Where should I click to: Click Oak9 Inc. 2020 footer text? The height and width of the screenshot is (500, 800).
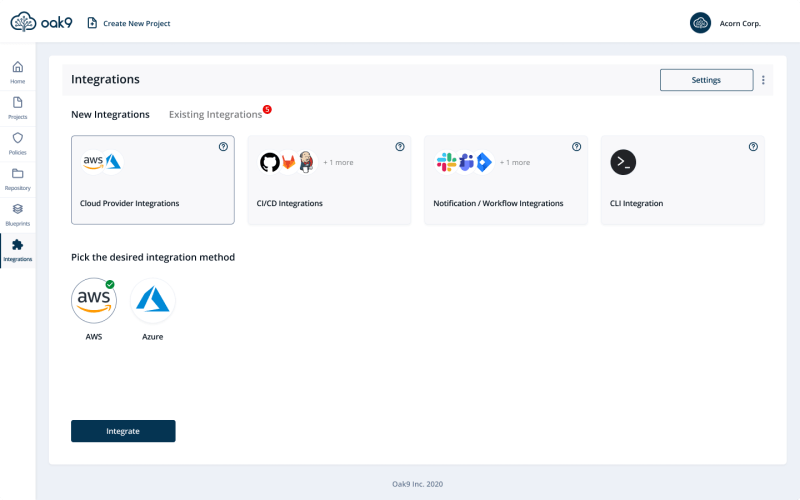(417, 484)
